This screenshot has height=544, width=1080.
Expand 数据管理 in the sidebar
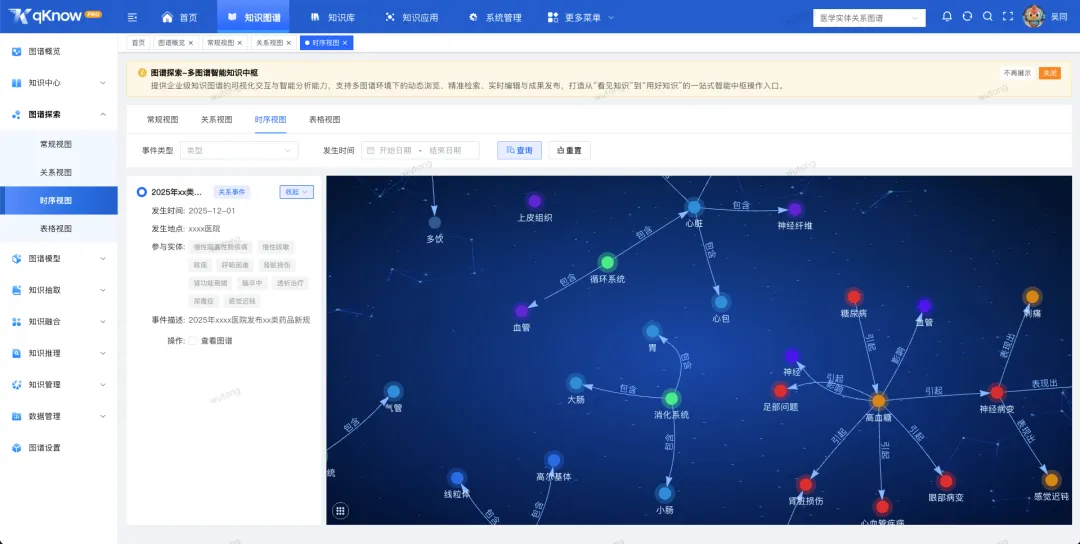coord(59,416)
